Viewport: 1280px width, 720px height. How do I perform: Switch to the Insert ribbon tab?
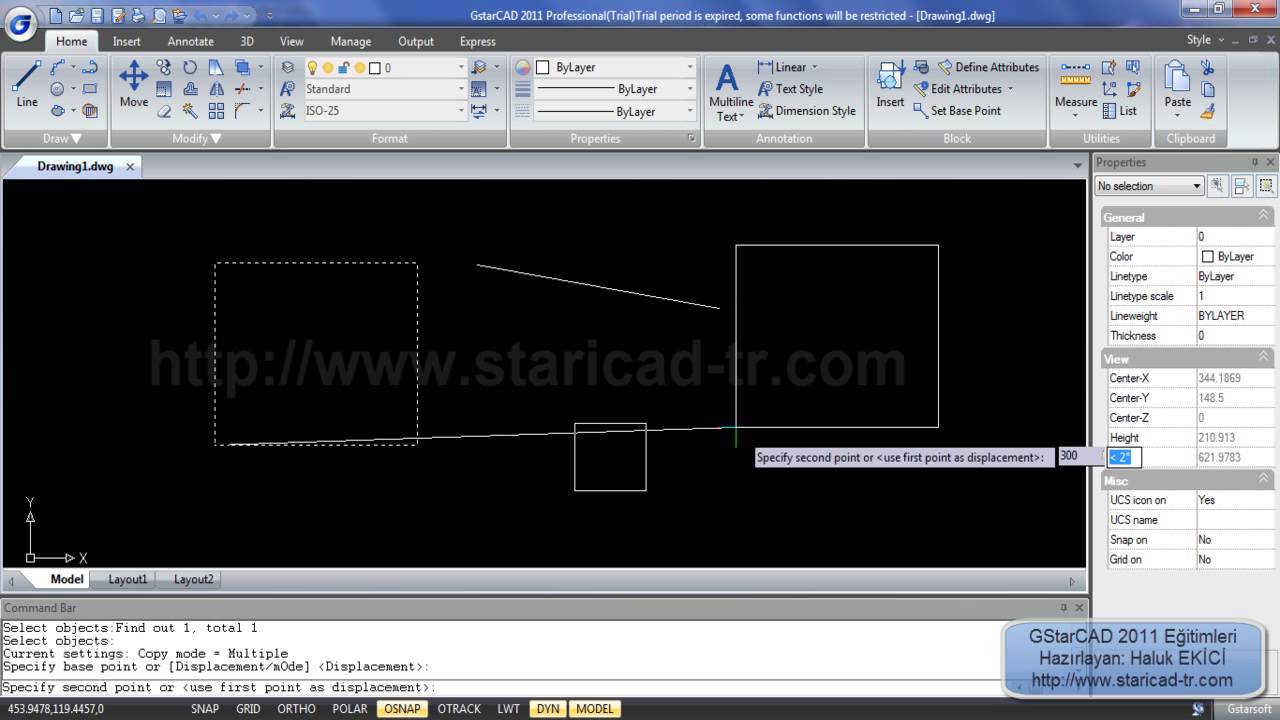point(126,41)
